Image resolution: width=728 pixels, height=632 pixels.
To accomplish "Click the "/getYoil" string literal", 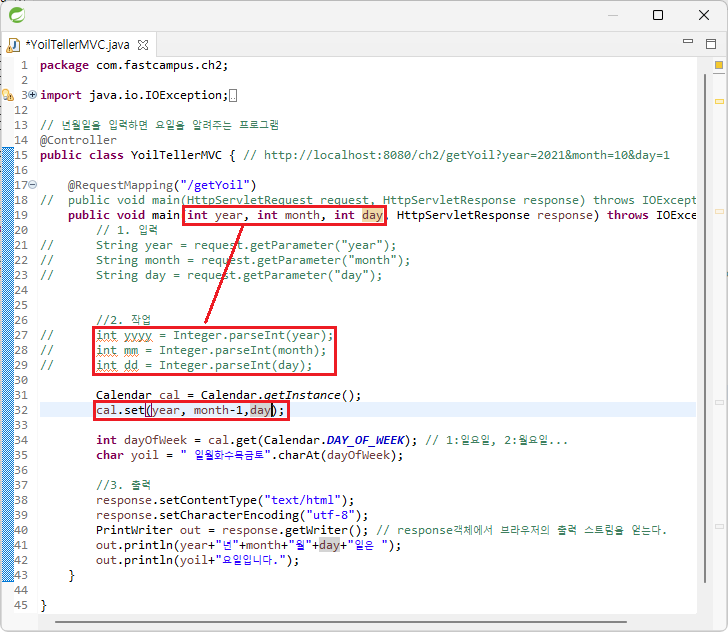I will click(x=215, y=185).
